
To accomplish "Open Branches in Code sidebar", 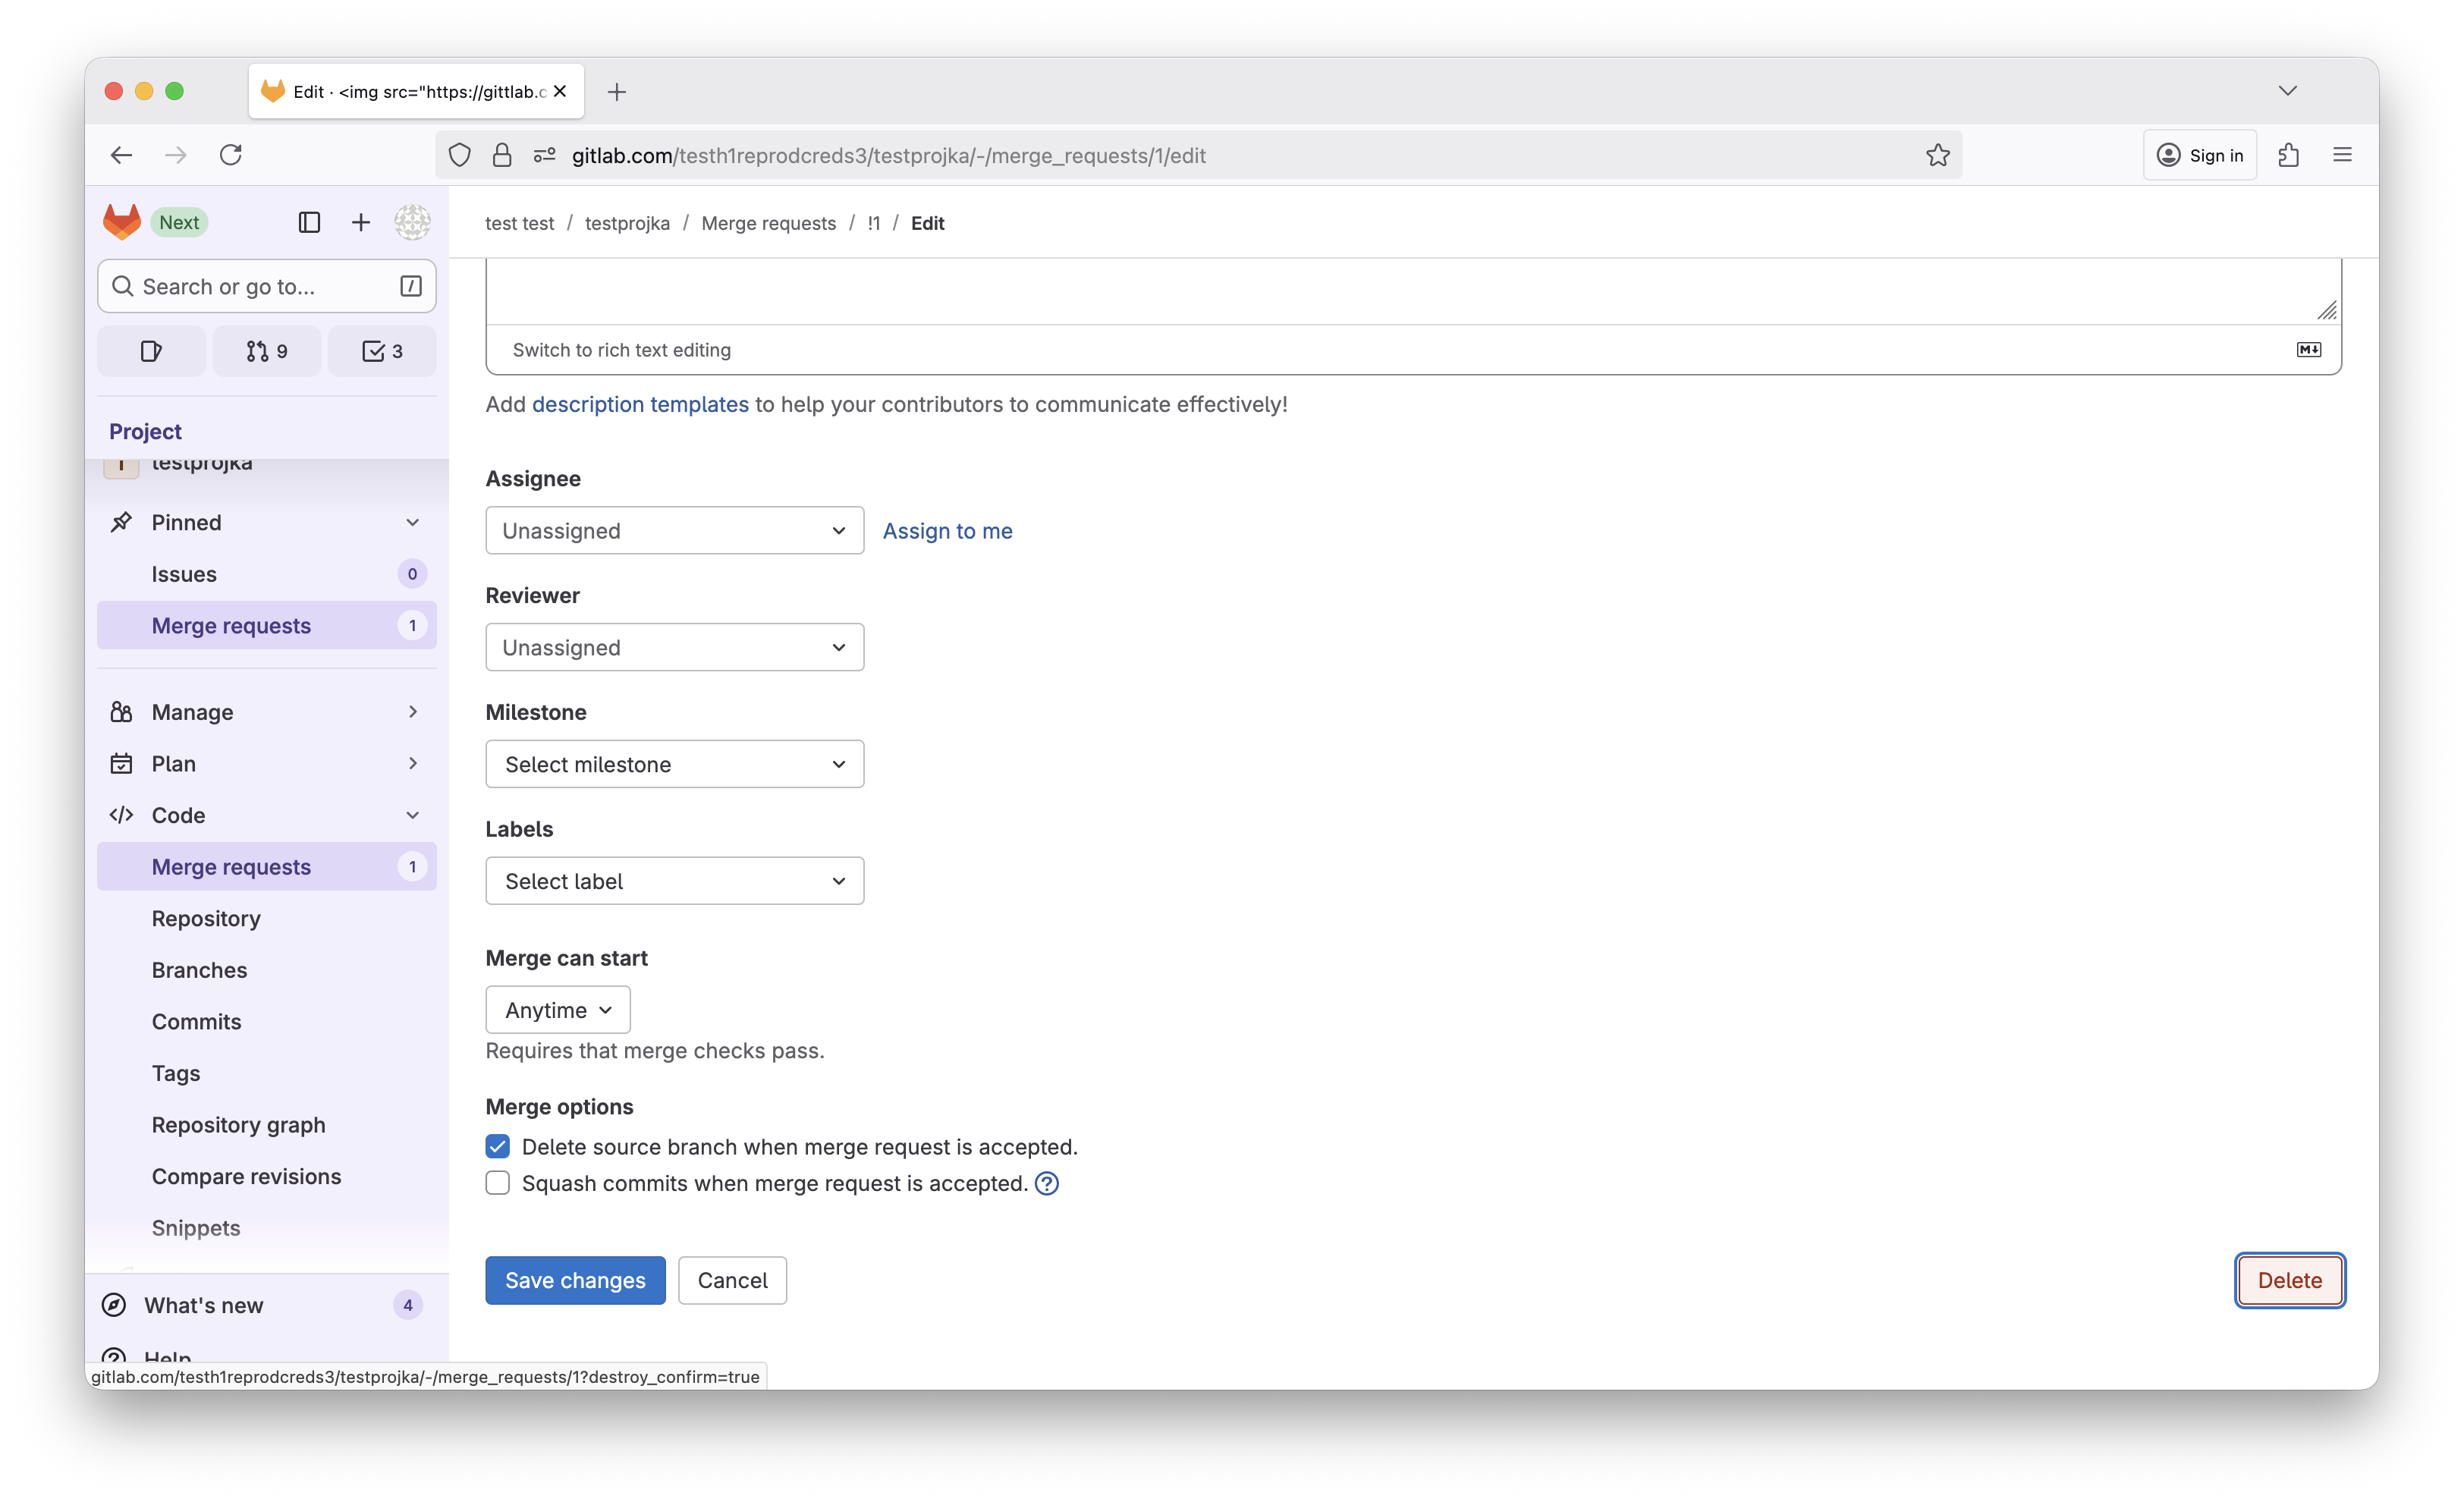I will coord(199,970).
